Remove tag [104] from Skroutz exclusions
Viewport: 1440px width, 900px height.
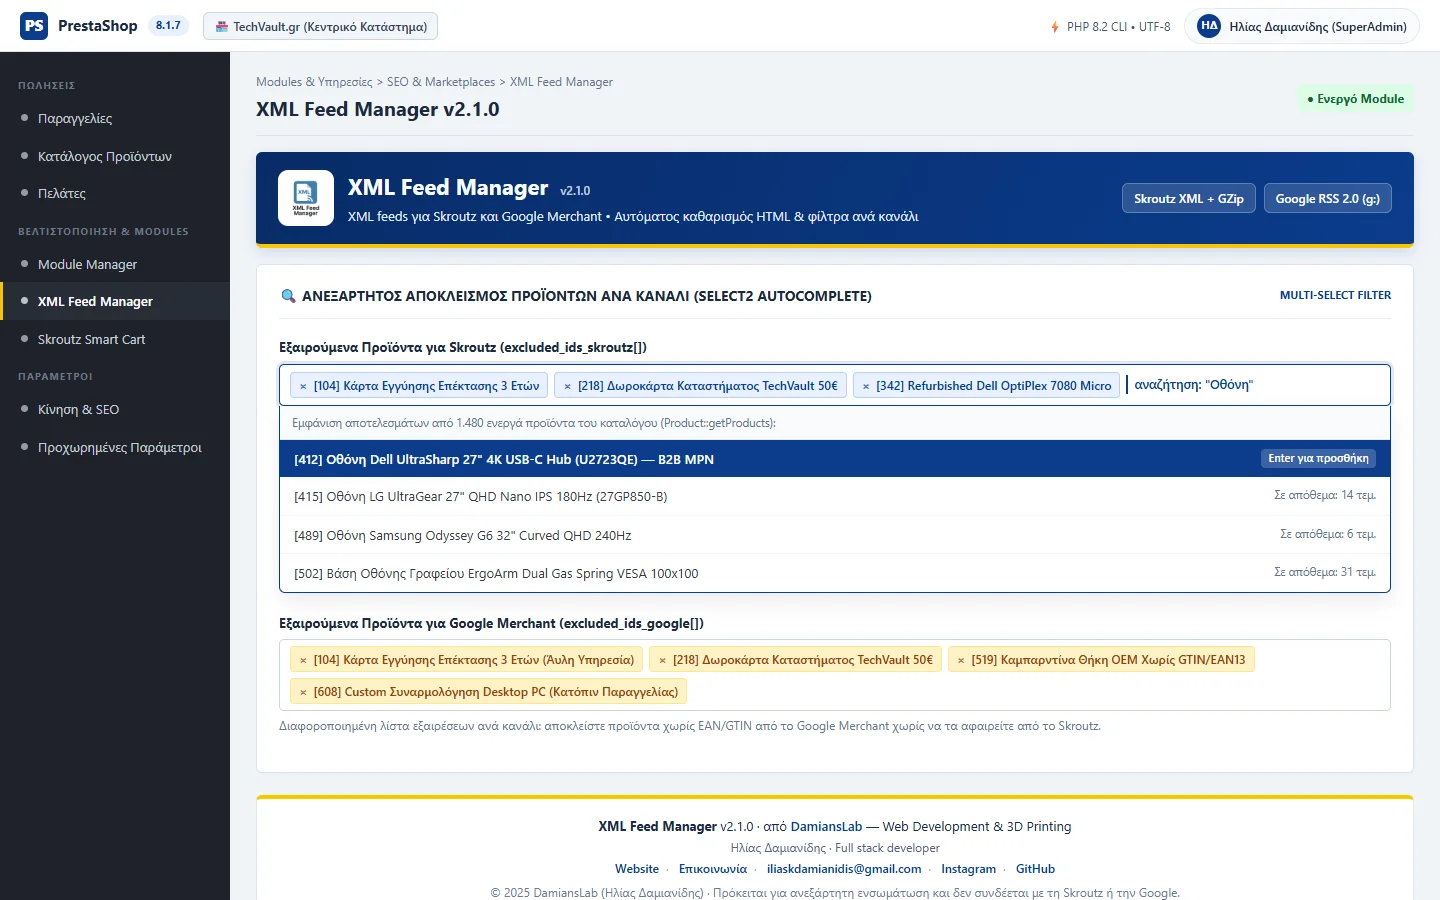(x=303, y=386)
